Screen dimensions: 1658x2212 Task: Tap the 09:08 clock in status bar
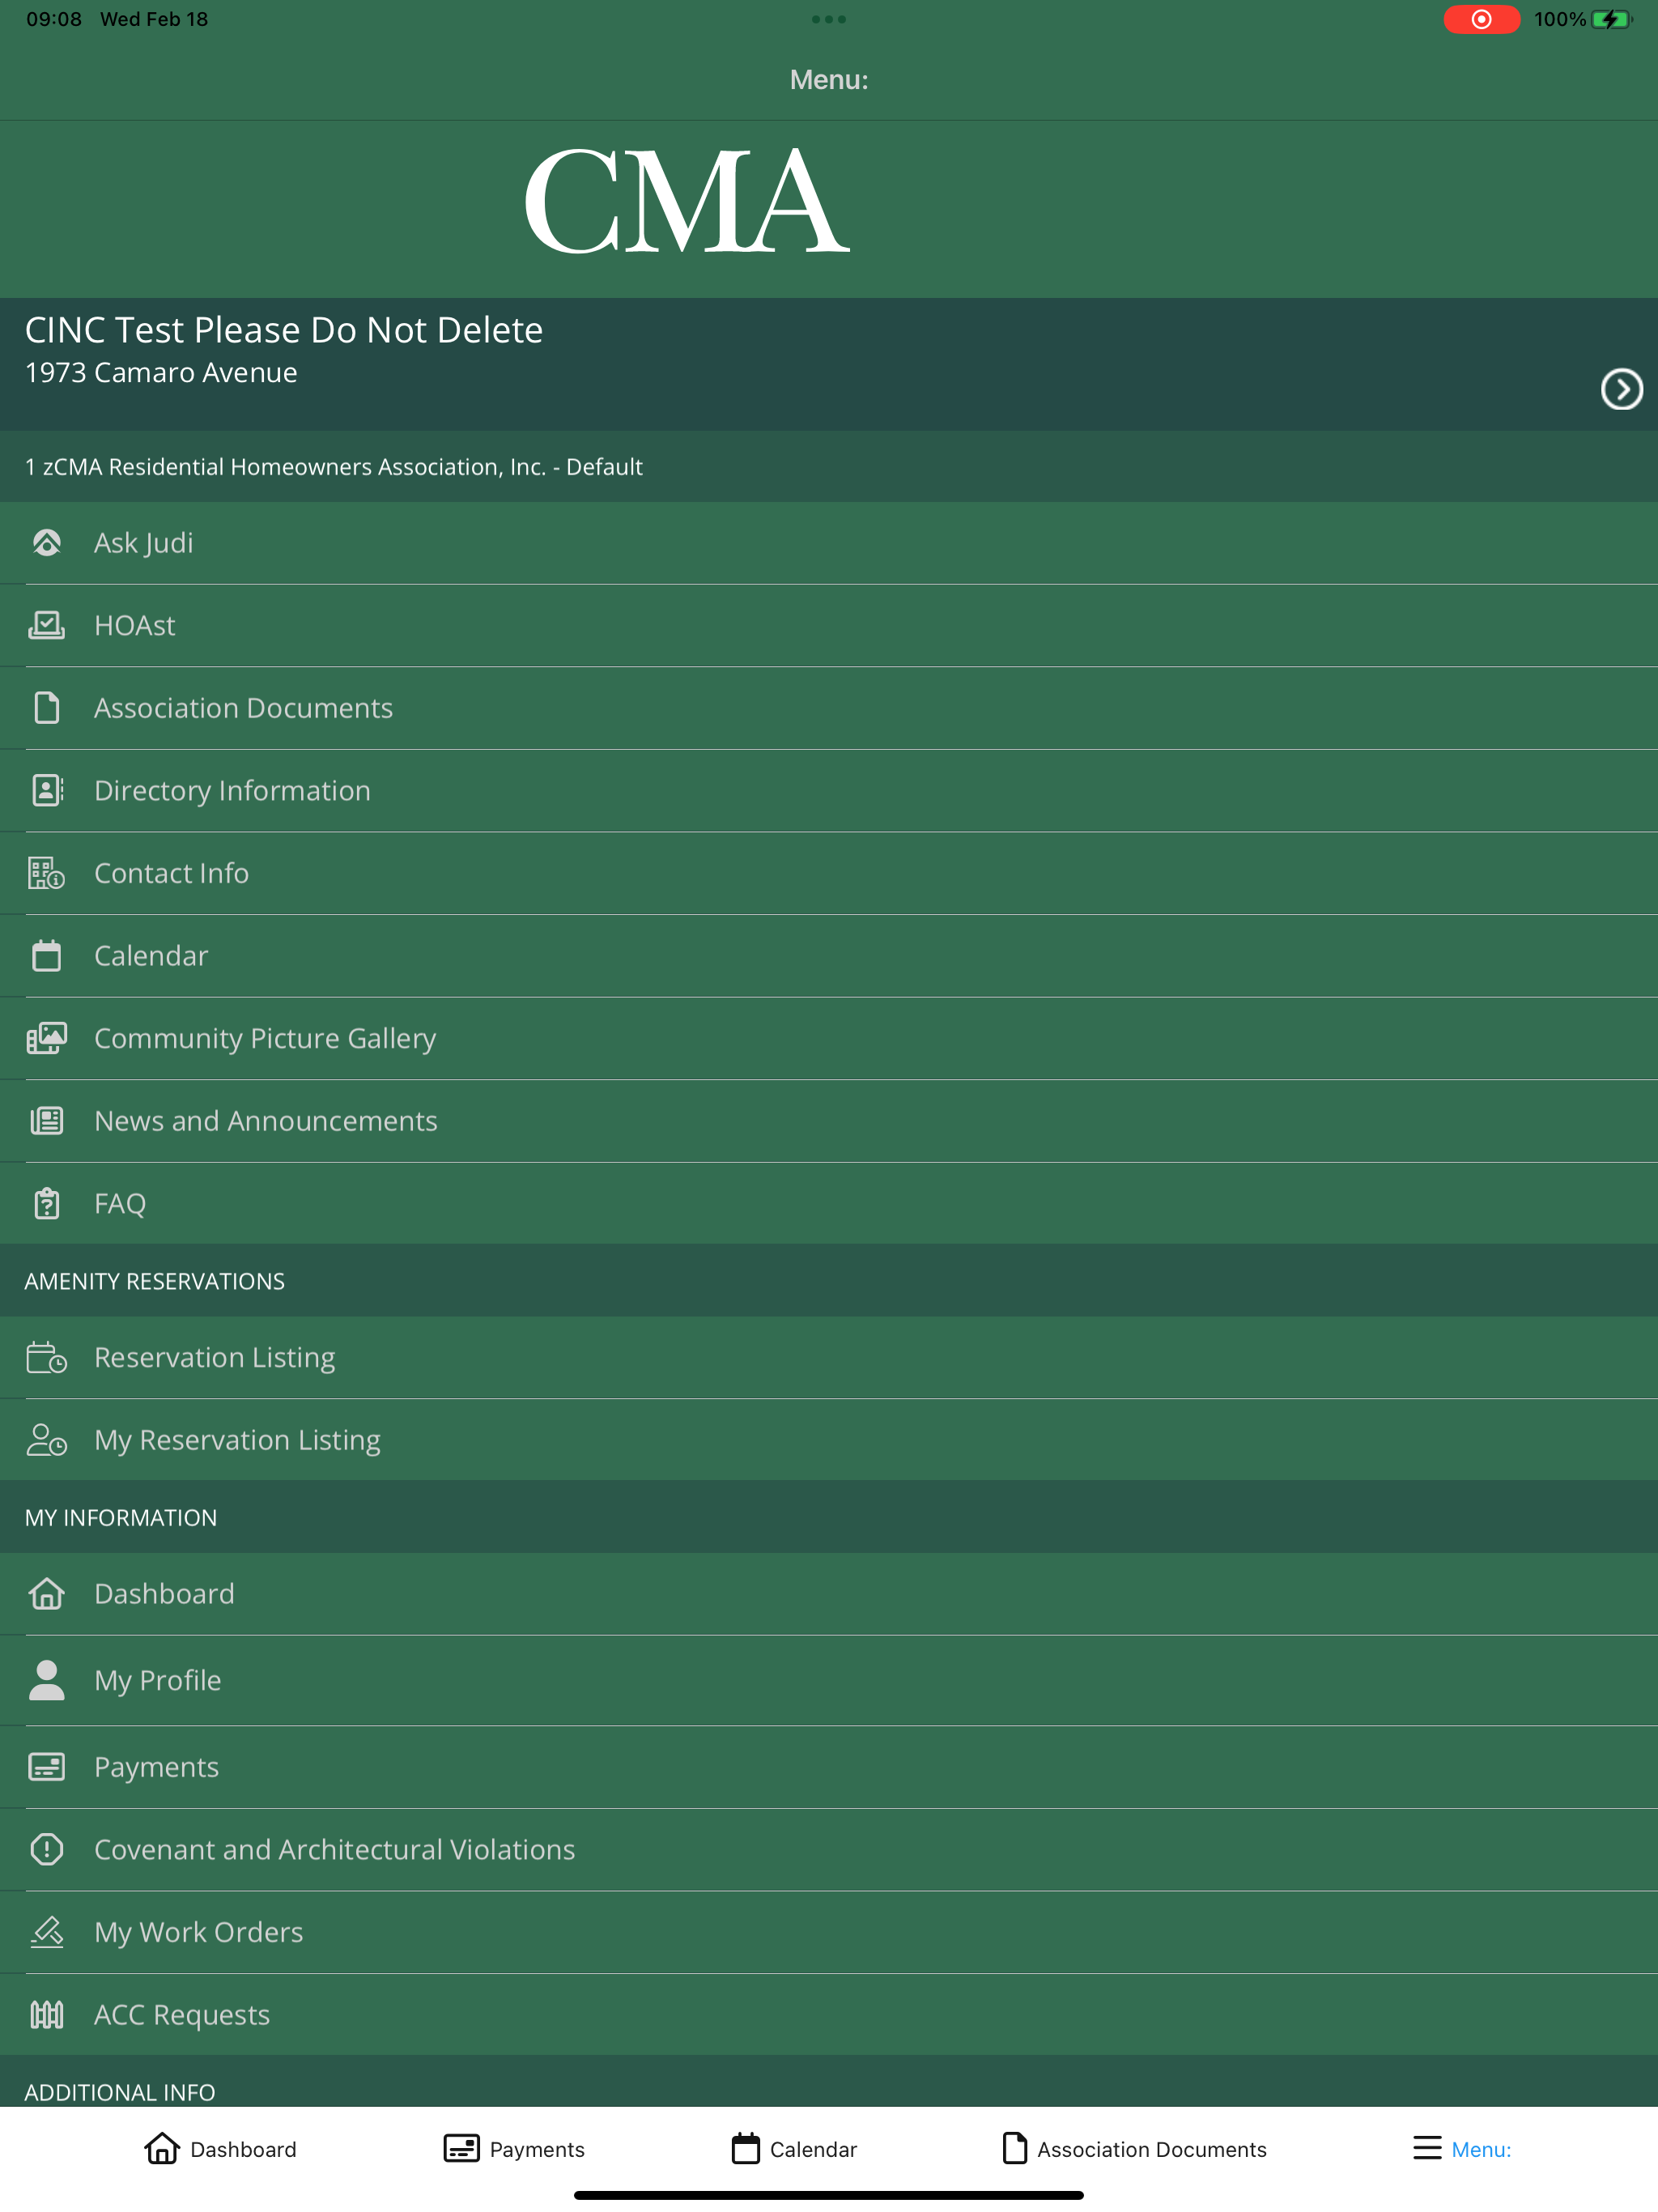[54, 19]
